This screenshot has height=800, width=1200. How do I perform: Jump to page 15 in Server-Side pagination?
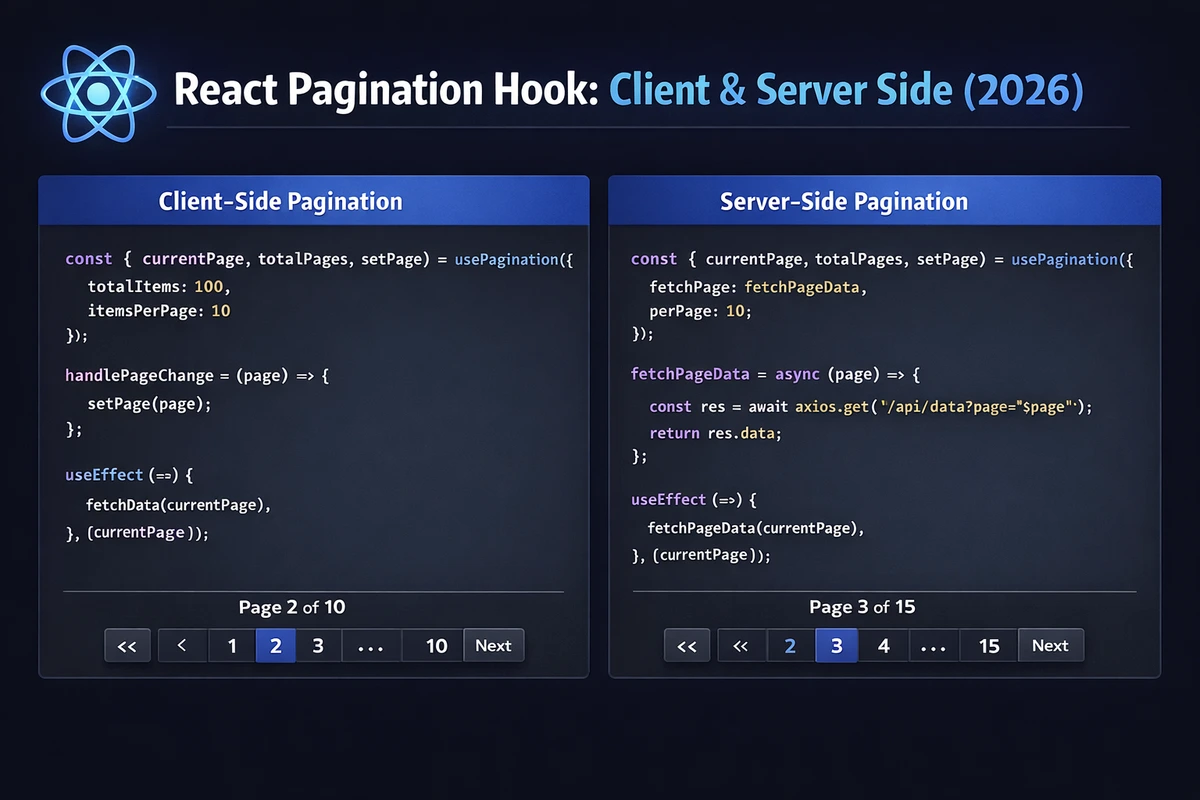(988, 645)
